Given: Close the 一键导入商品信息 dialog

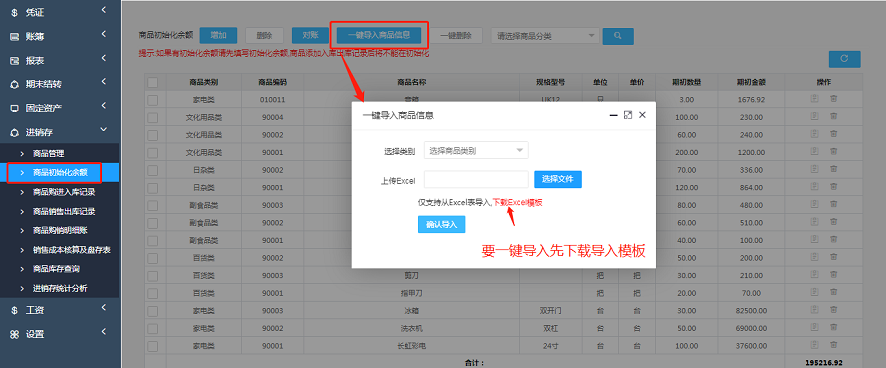Looking at the screenshot, I should tap(642, 115).
